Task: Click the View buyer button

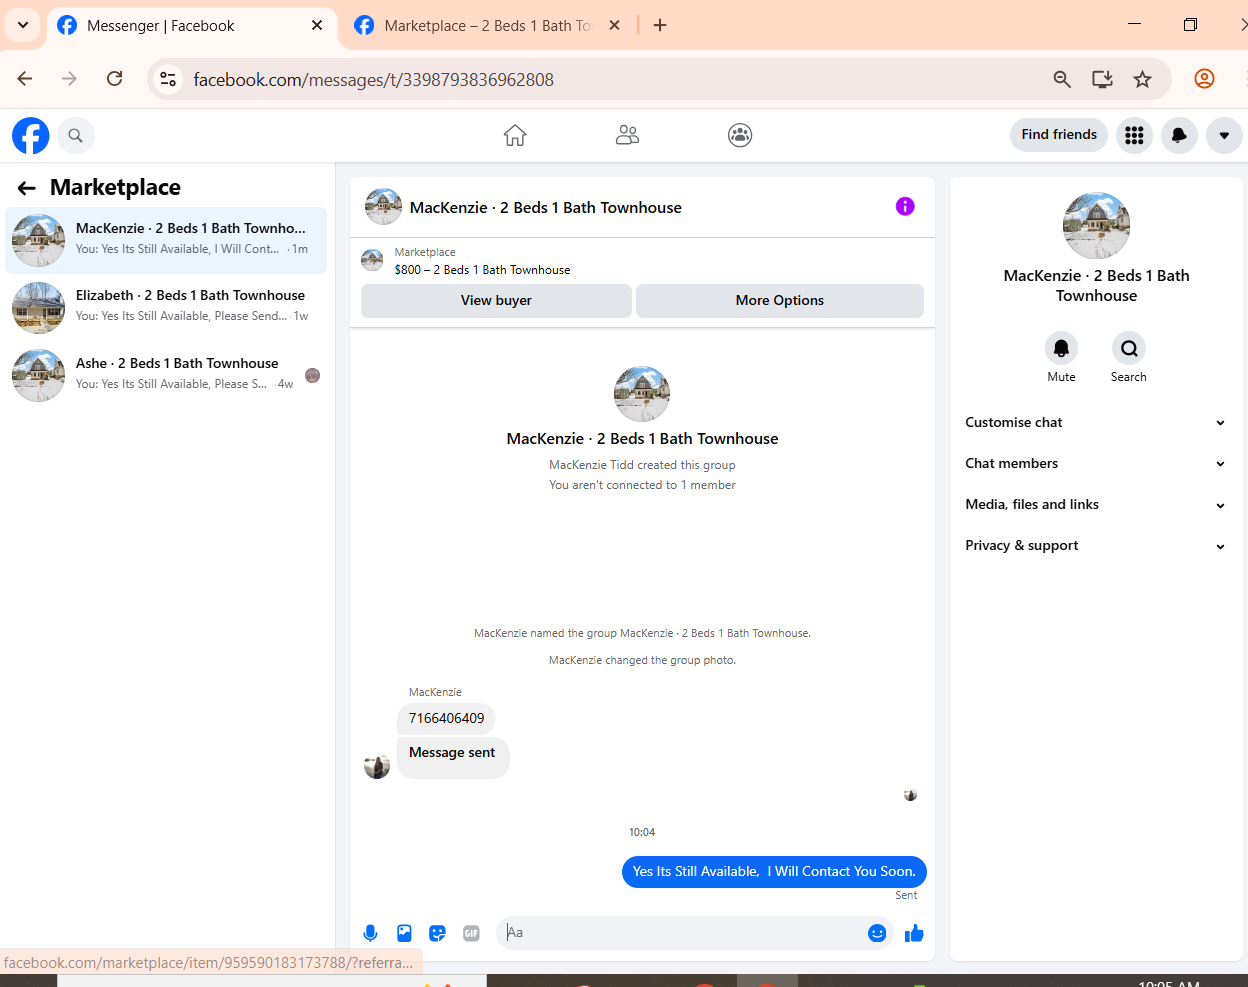Action: (496, 301)
